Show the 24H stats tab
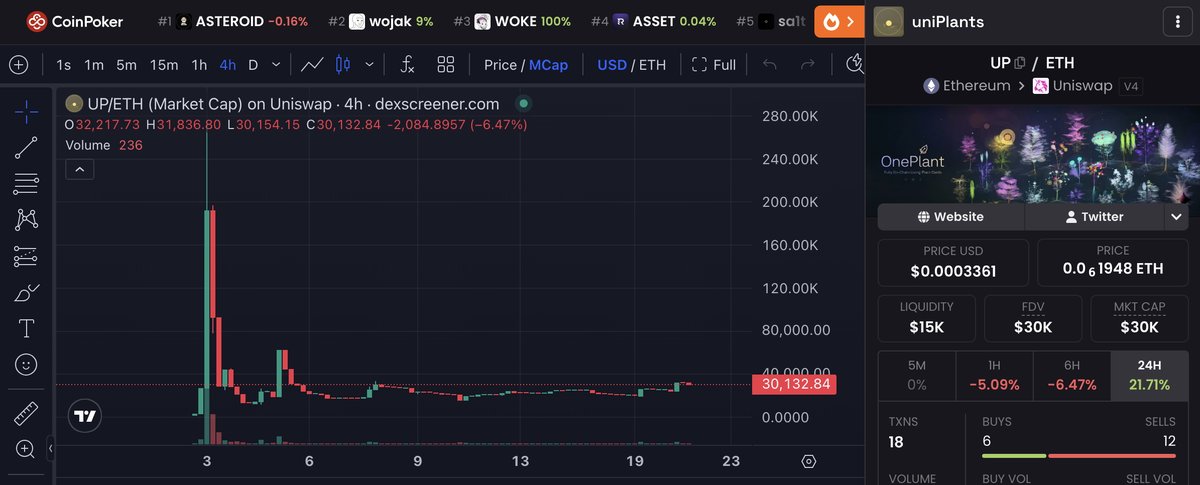 [1149, 374]
